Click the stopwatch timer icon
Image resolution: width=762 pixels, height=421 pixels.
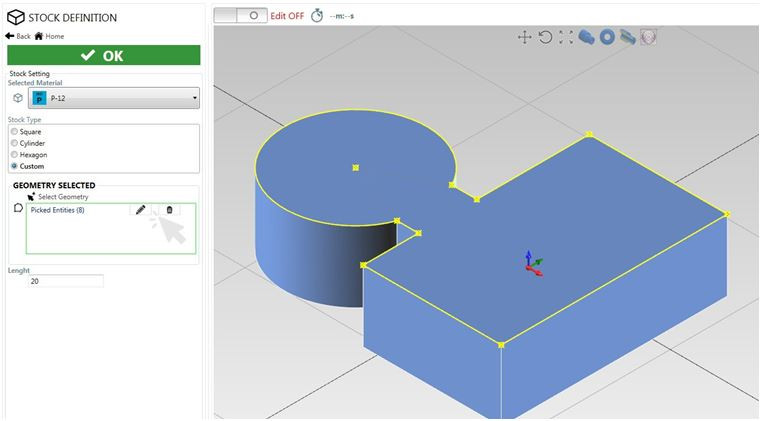point(317,16)
